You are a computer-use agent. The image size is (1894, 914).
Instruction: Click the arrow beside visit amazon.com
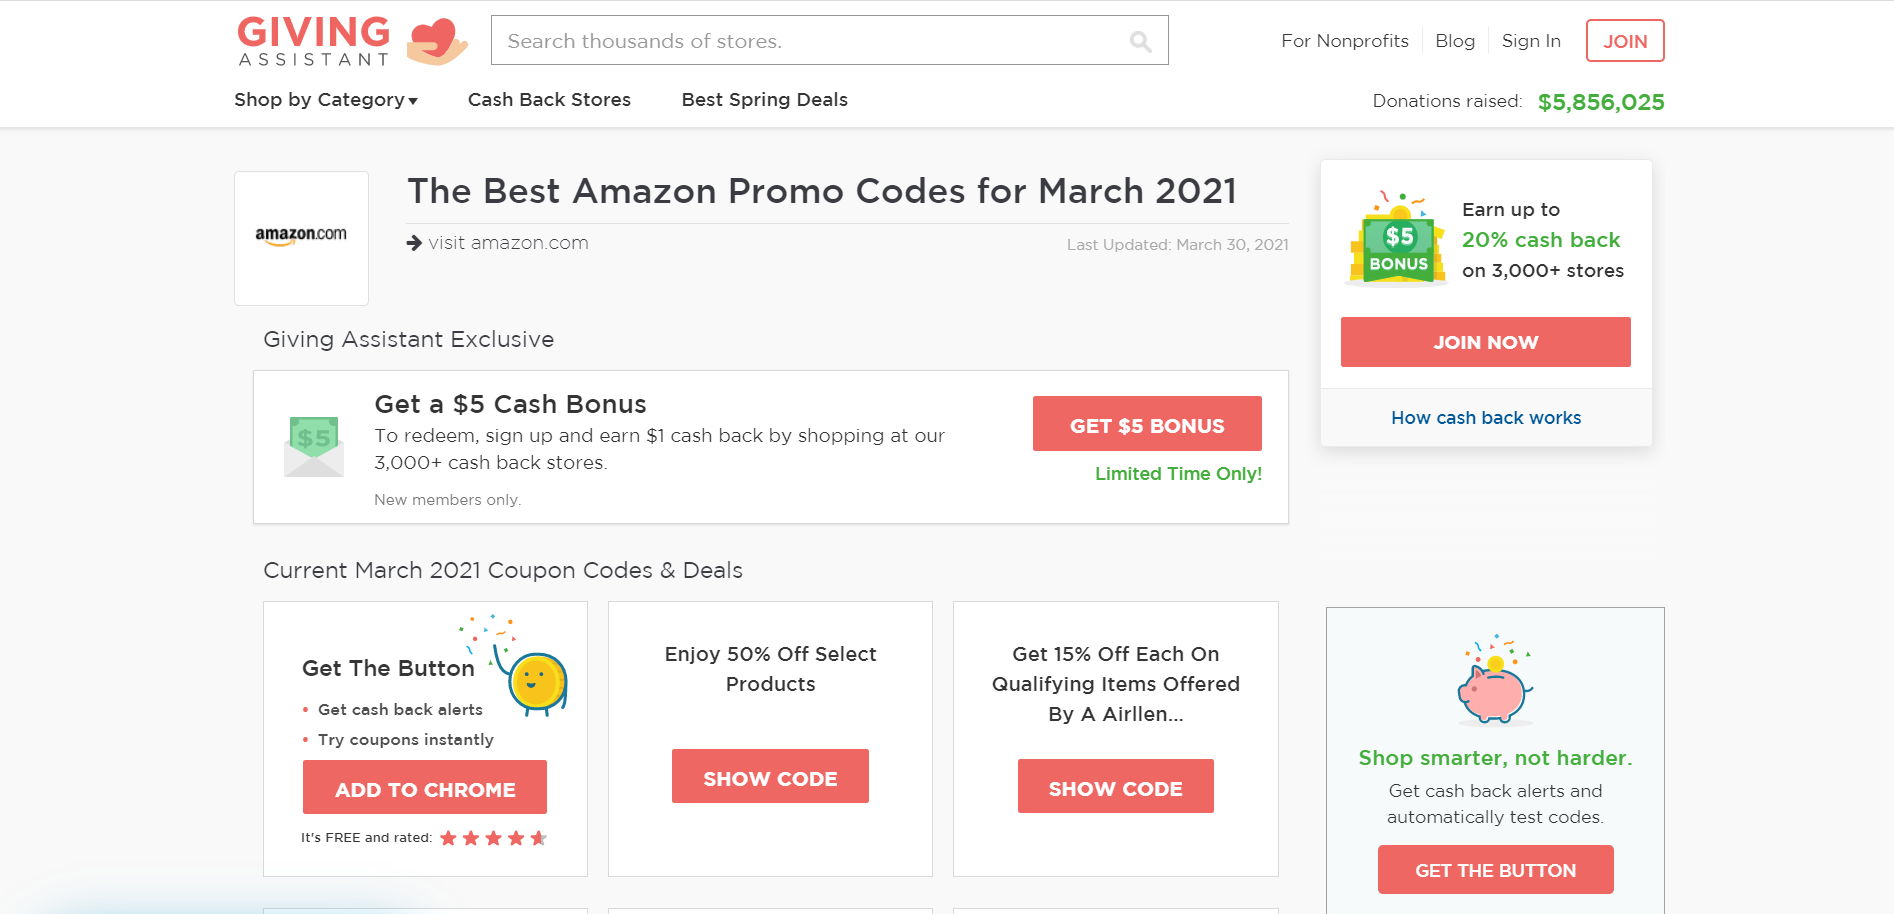pos(414,243)
